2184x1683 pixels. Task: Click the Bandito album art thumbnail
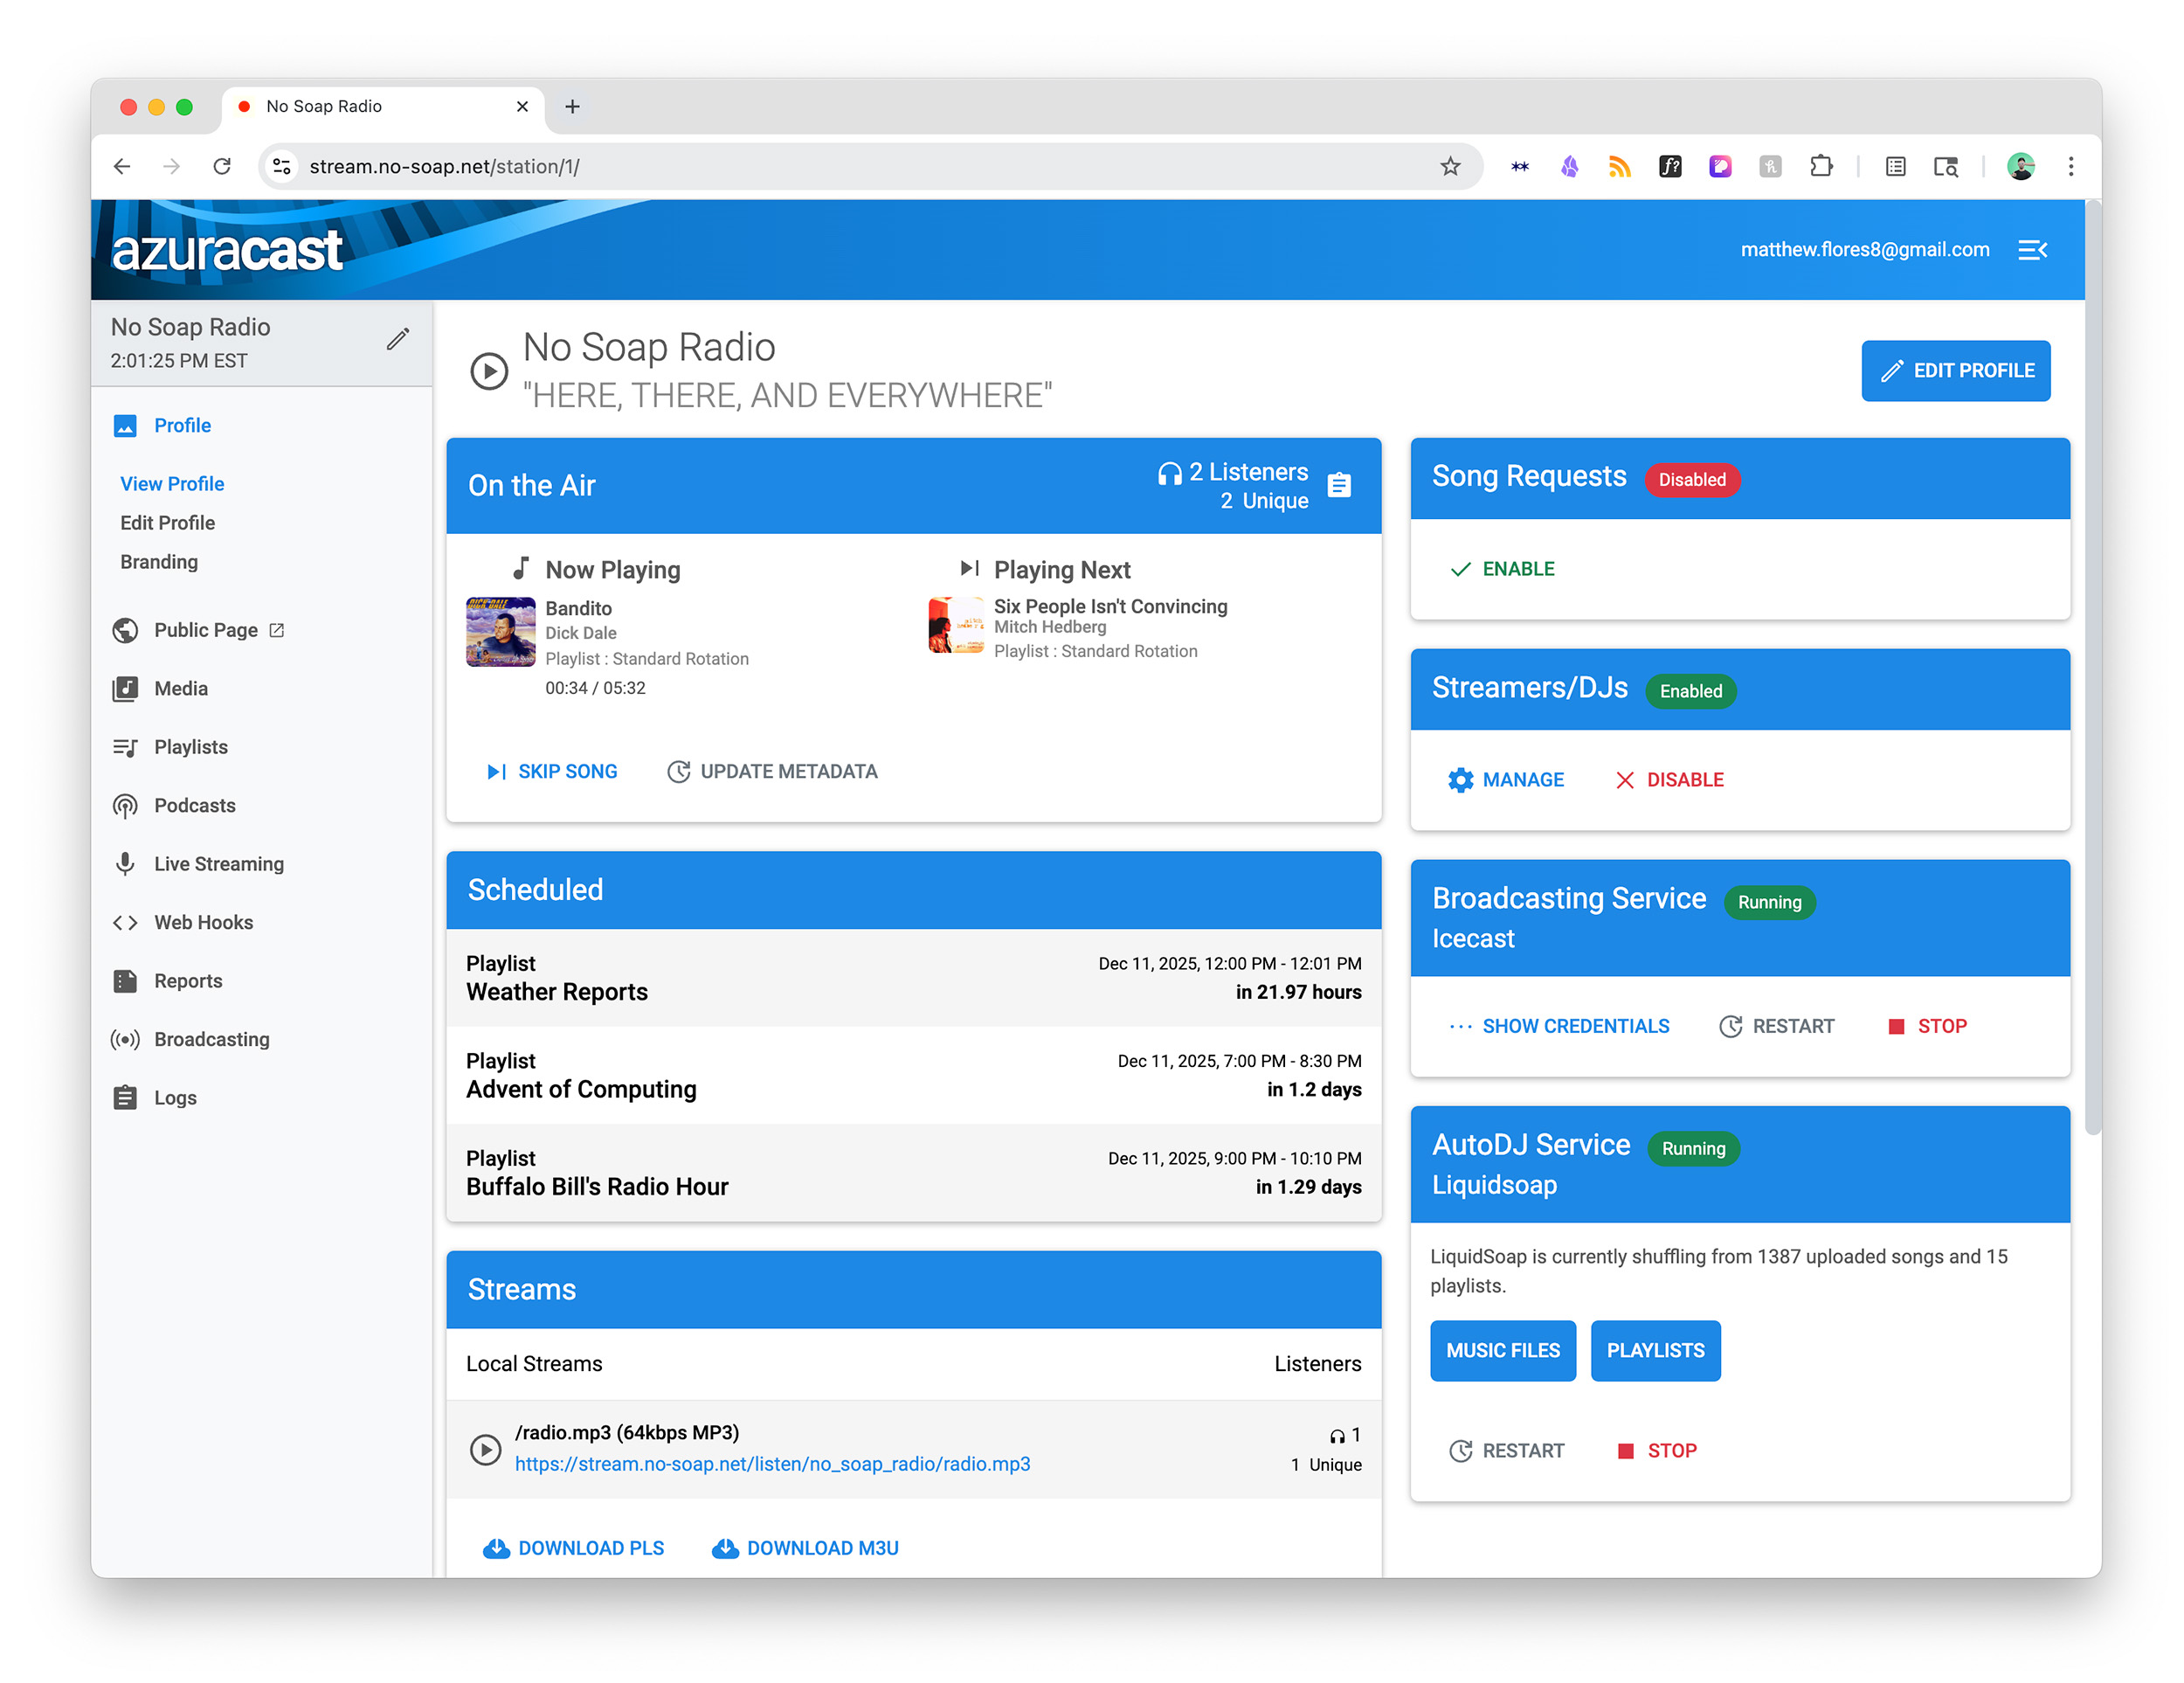[x=500, y=632]
